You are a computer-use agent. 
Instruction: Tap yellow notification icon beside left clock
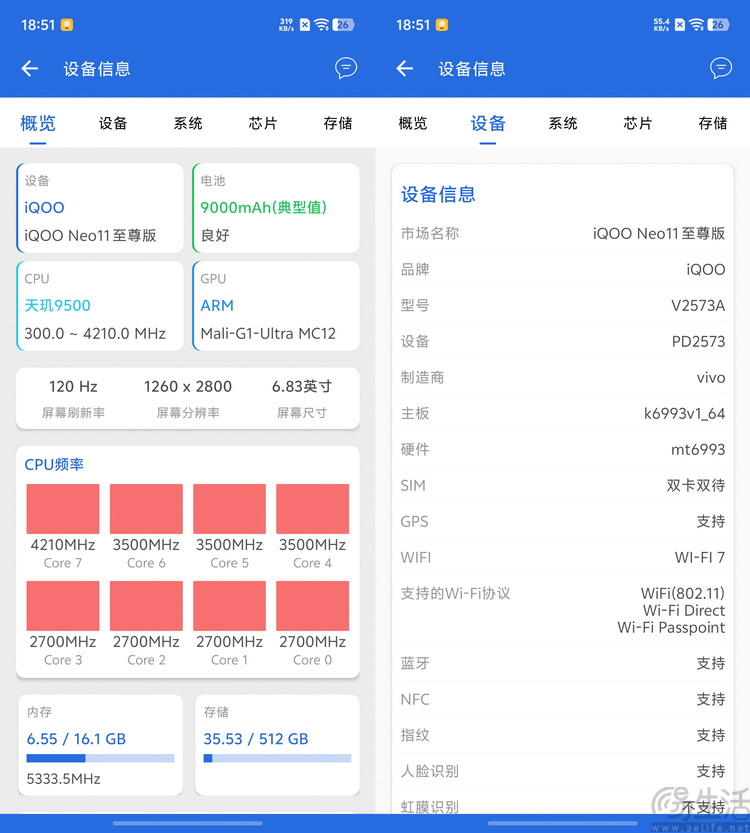click(x=67, y=25)
